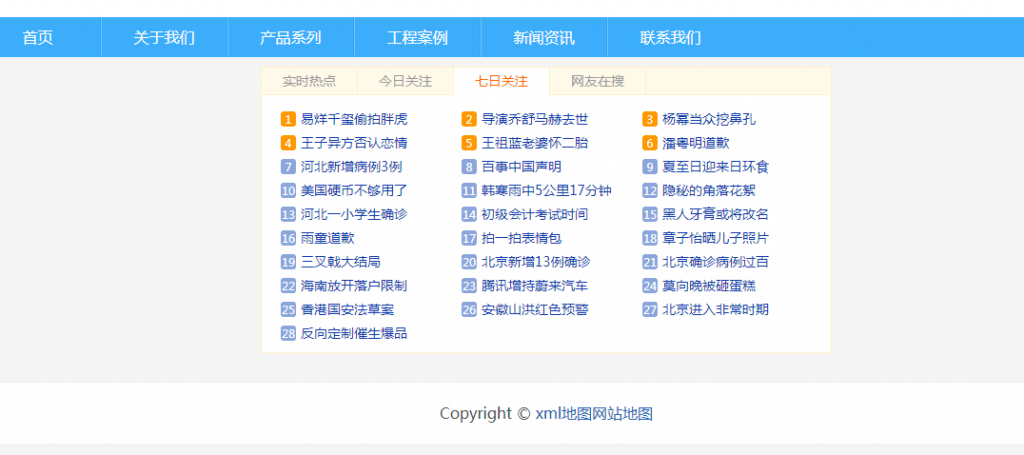This screenshot has width=1024, height=455.
Task: Open the link 三叉戟大结局
Action: point(340,262)
